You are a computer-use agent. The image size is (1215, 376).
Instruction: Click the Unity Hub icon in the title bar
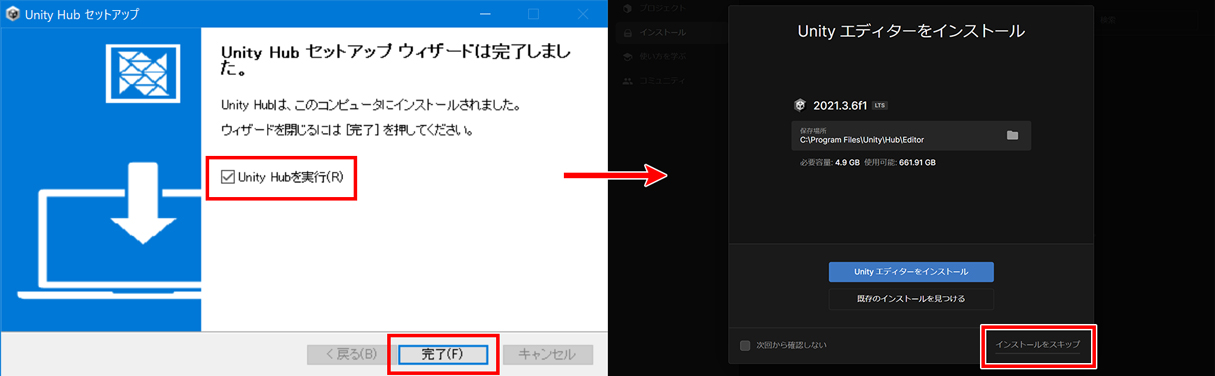(14, 15)
